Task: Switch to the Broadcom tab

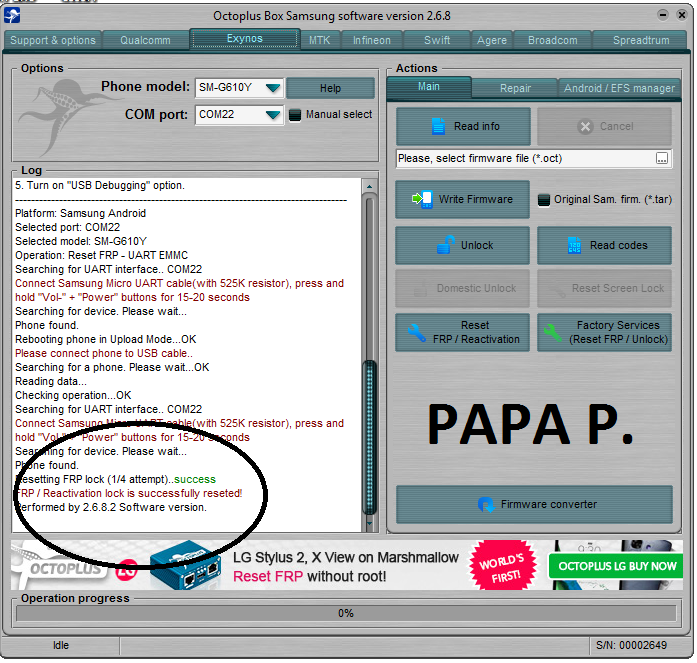Action: click(x=553, y=40)
